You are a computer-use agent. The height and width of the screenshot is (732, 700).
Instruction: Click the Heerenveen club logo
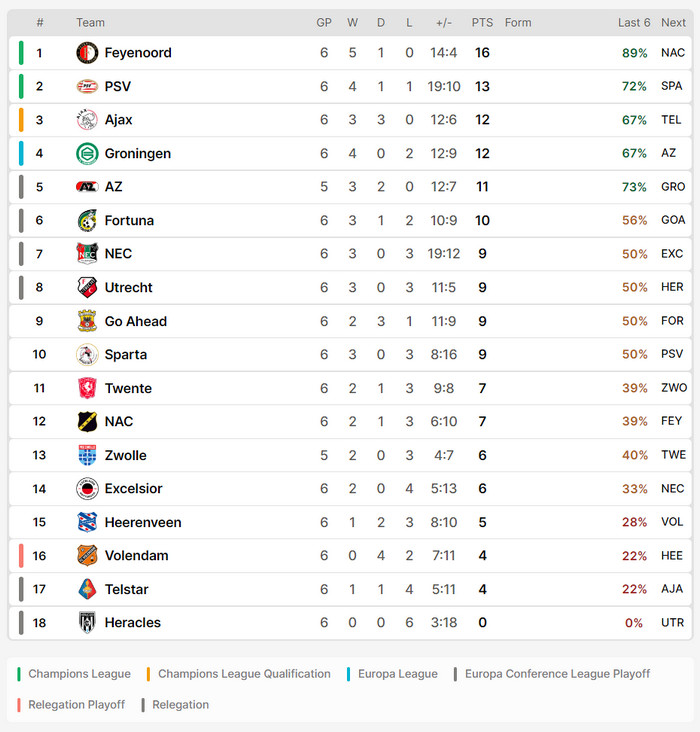point(87,522)
